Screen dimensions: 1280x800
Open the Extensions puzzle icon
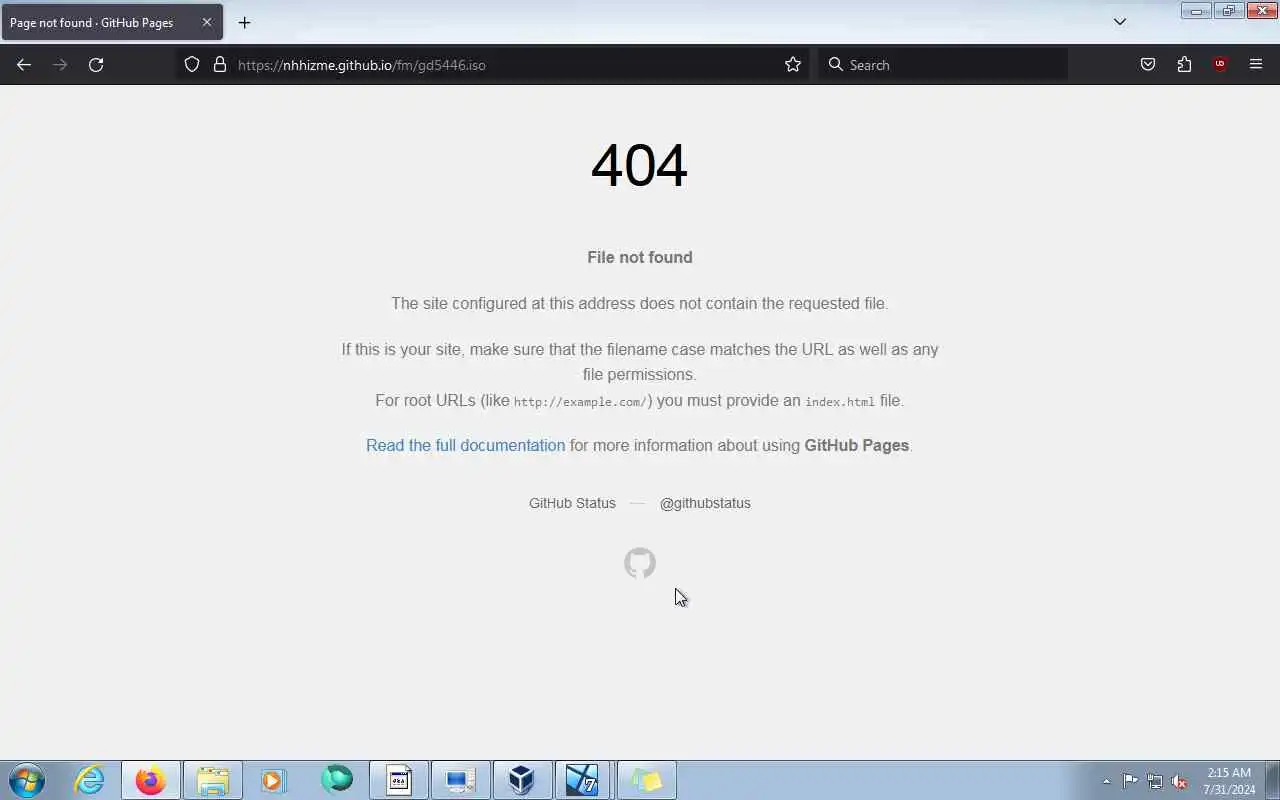tap(1184, 65)
